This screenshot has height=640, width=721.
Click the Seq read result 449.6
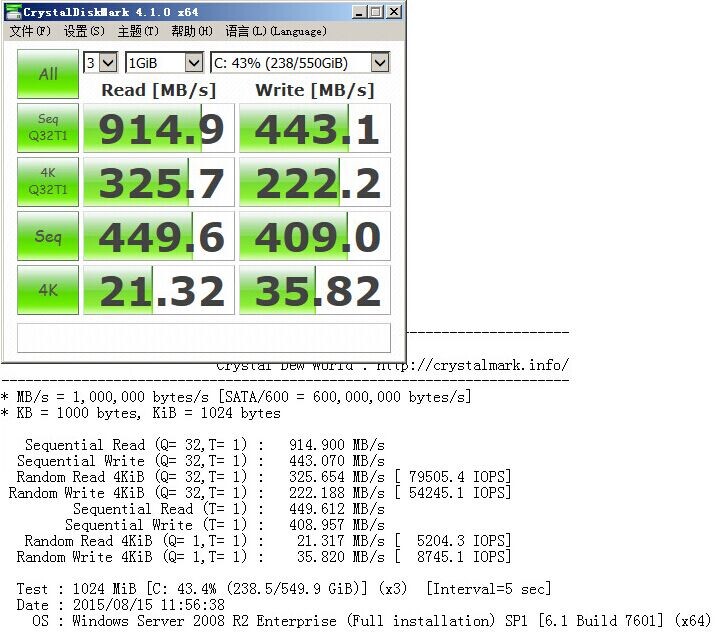(159, 236)
